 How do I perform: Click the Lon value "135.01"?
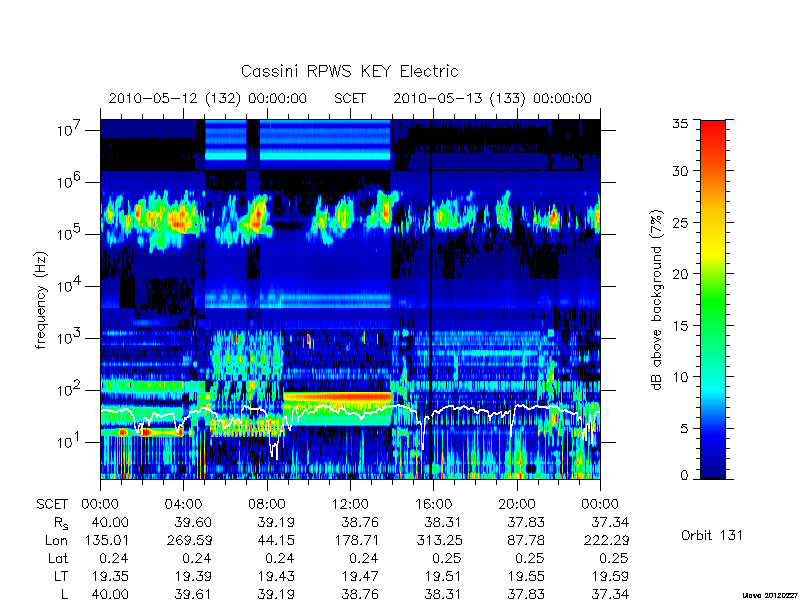pos(106,540)
